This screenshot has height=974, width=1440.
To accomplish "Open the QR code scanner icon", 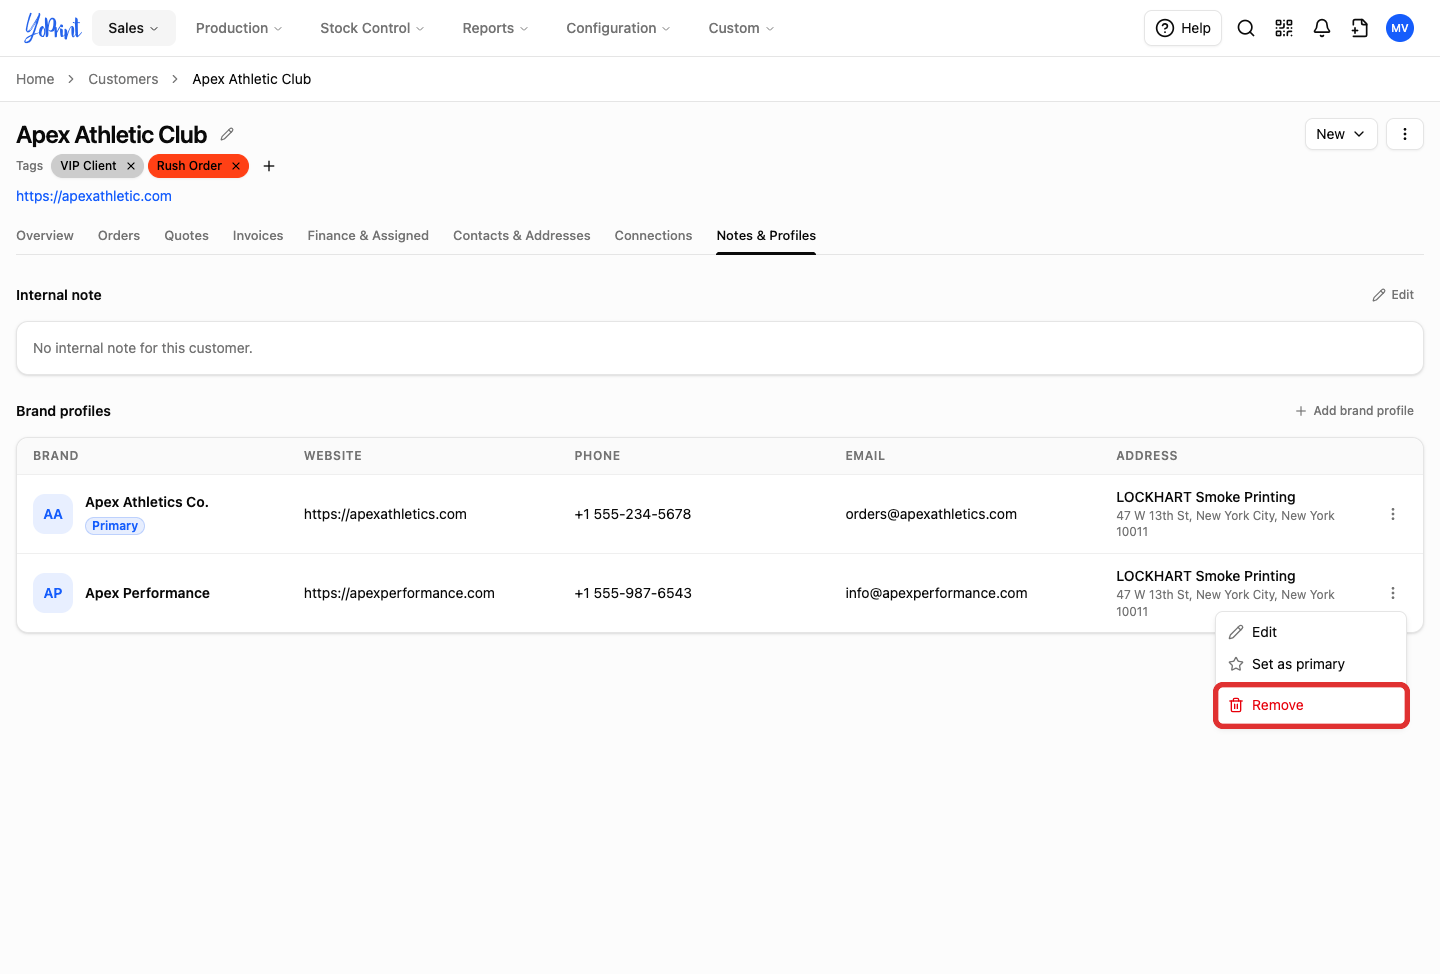I will point(1284,28).
